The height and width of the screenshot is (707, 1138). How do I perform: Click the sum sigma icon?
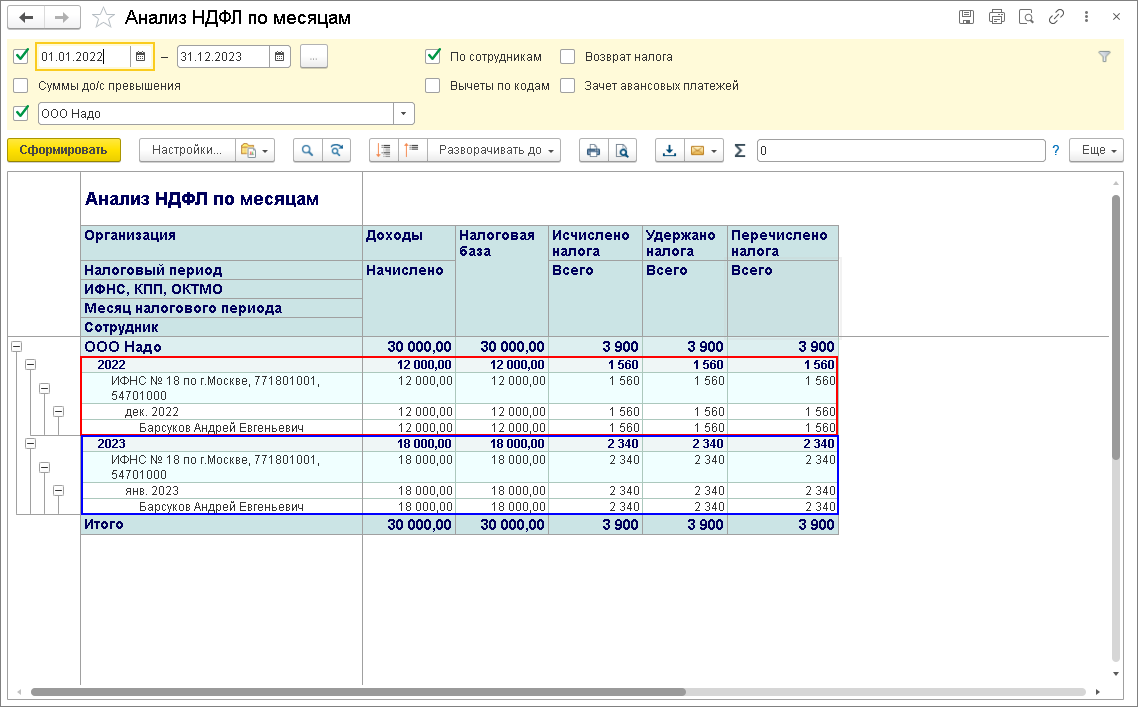click(x=740, y=150)
